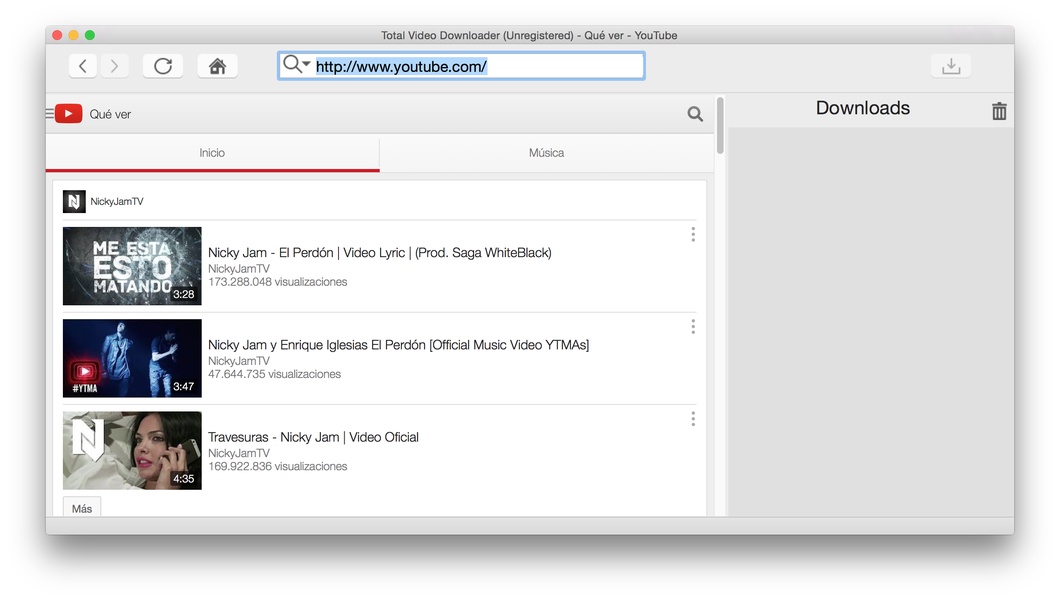The width and height of the screenshot is (1060, 600).
Task: Open the YouTube hamburger menu
Action: pos(49,114)
